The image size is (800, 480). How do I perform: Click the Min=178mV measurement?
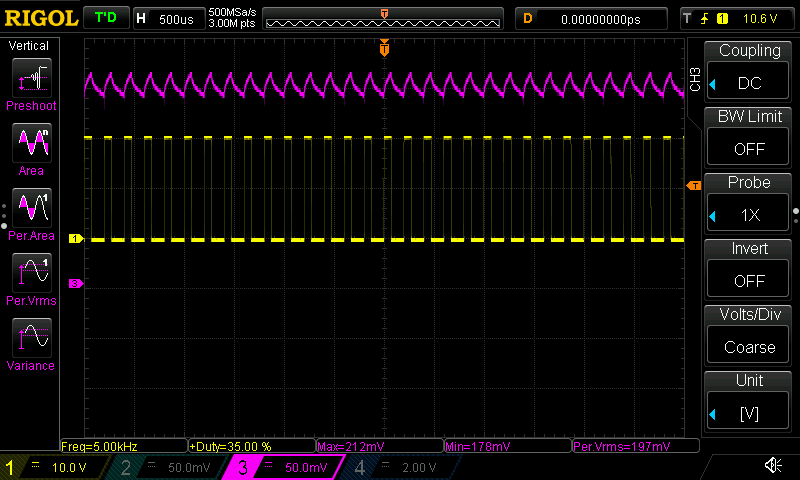tap(508, 446)
